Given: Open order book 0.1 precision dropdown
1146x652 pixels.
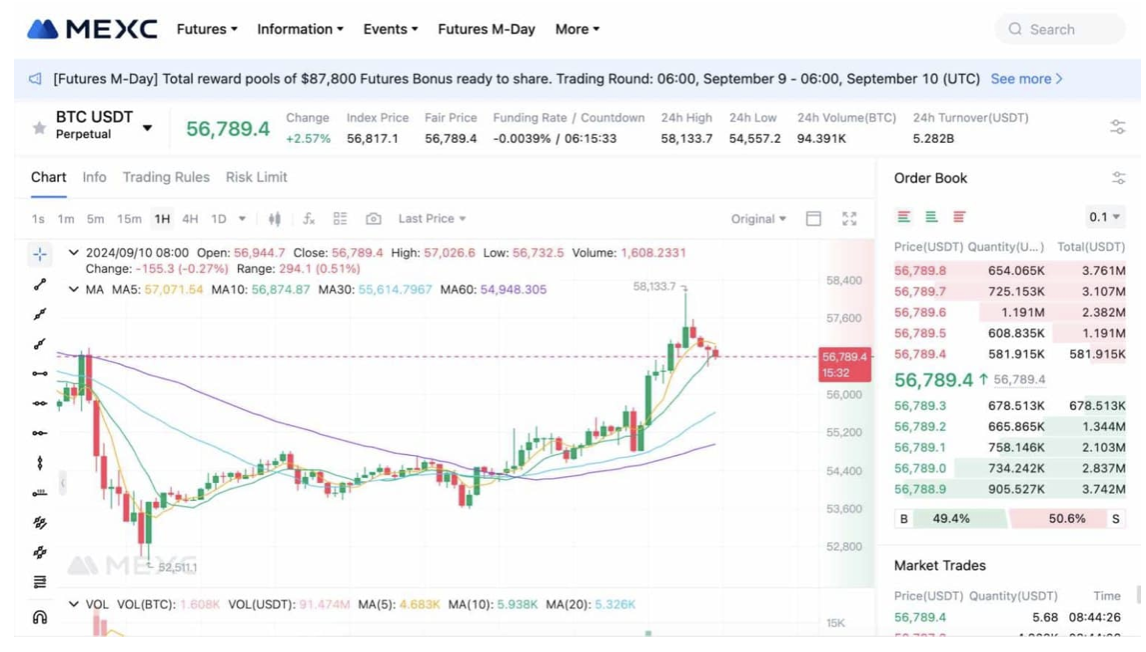Looking at the screenshot, I should tap(1104, 217).
